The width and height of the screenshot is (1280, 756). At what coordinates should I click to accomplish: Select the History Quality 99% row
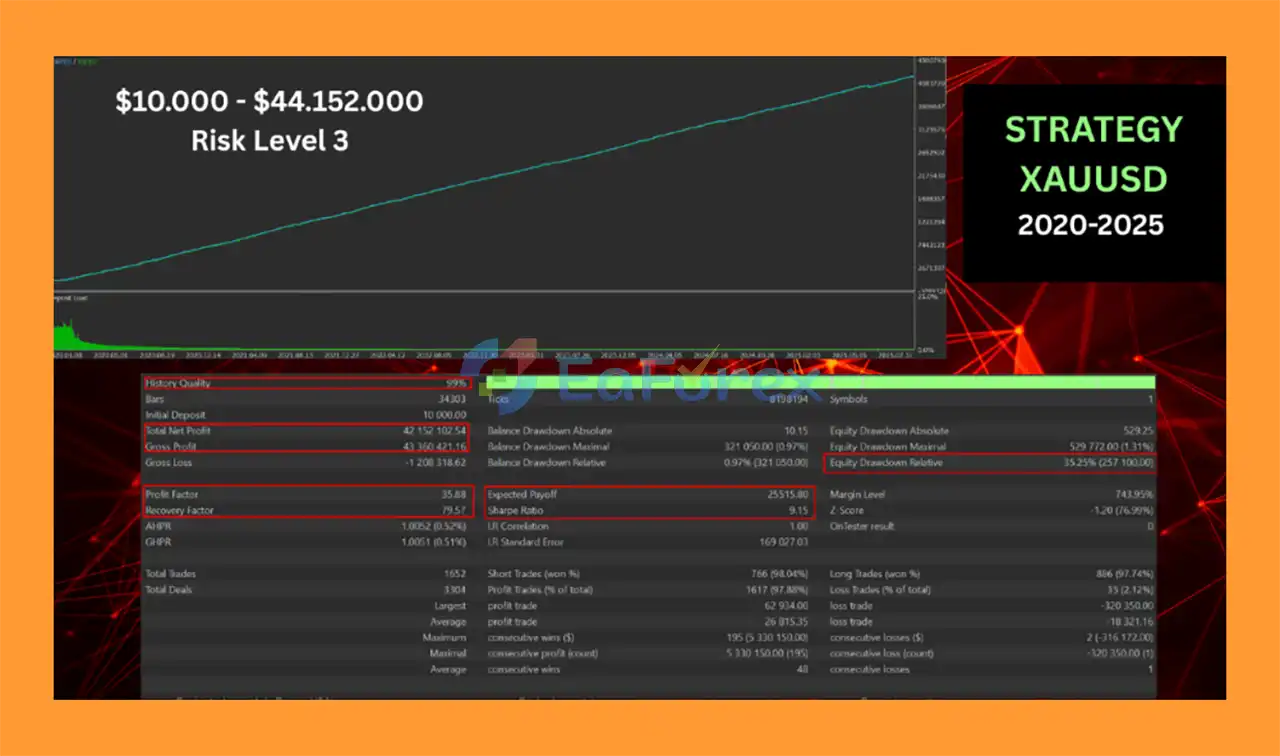pyautogui.click(x=306, y=383)
